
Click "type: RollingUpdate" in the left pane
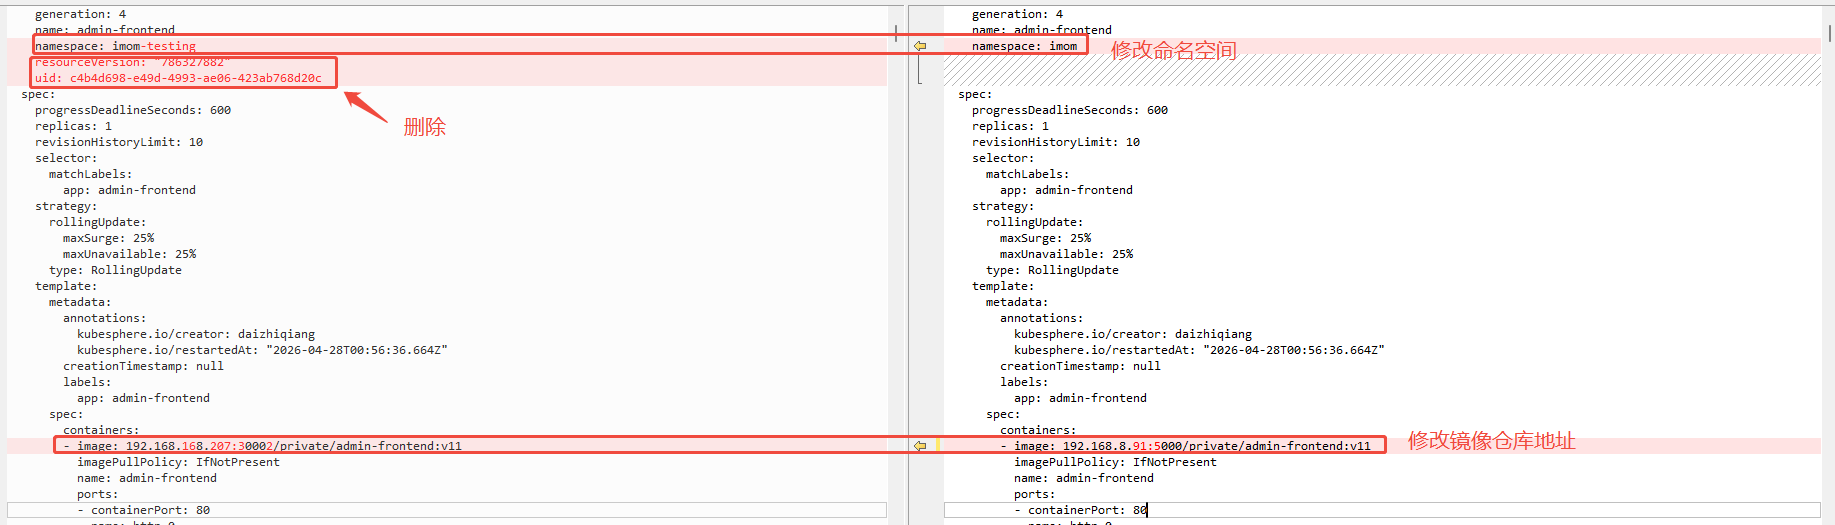coord(115,270)
